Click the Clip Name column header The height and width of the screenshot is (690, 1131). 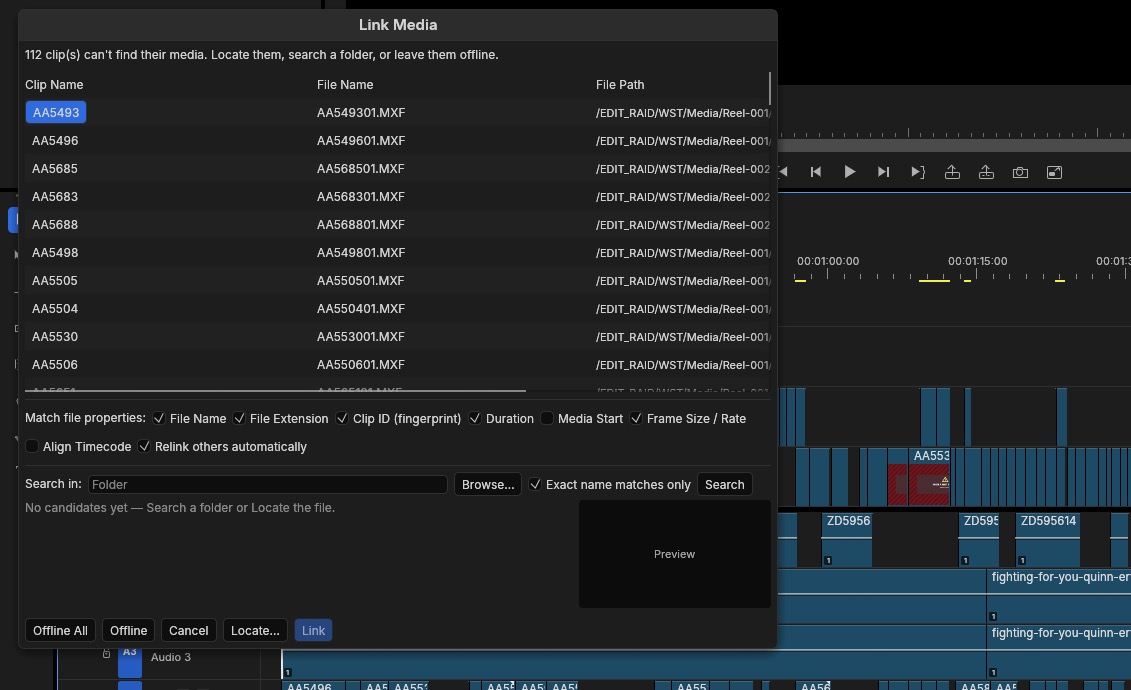pos(54,84)
